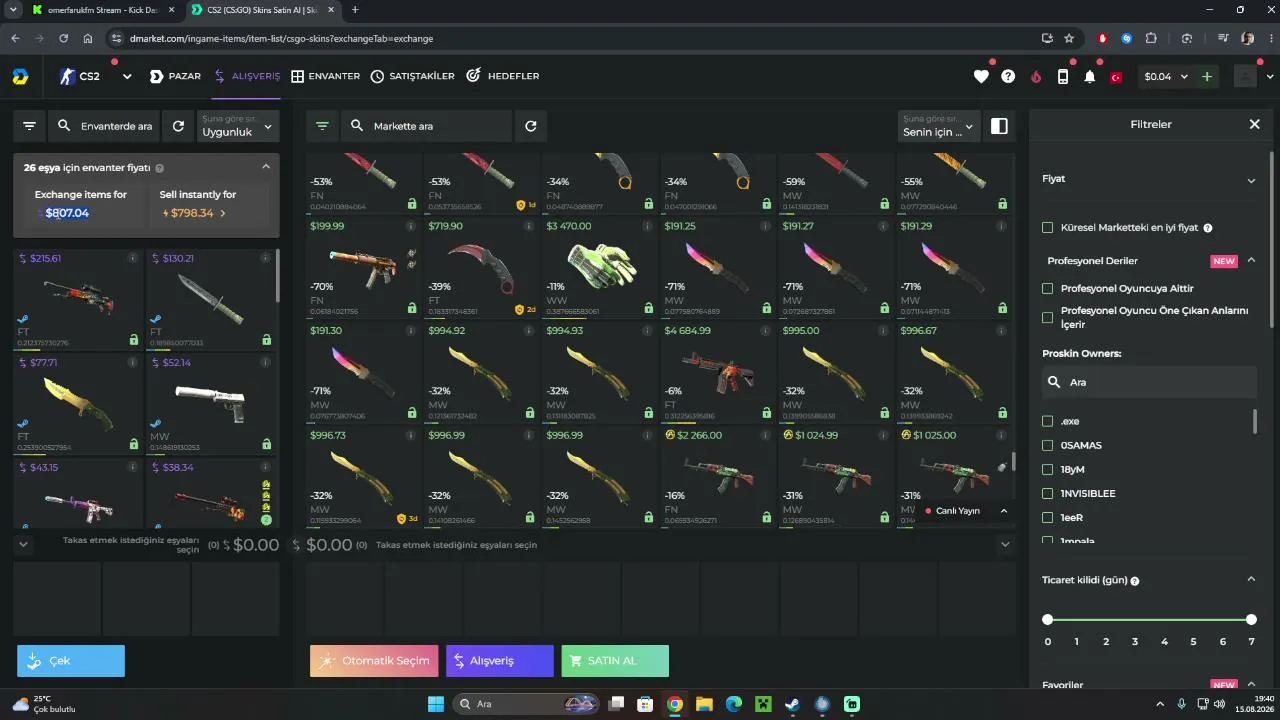Click the Turkish flag language icon
1280x720 pixels.
click(1117, 77)
